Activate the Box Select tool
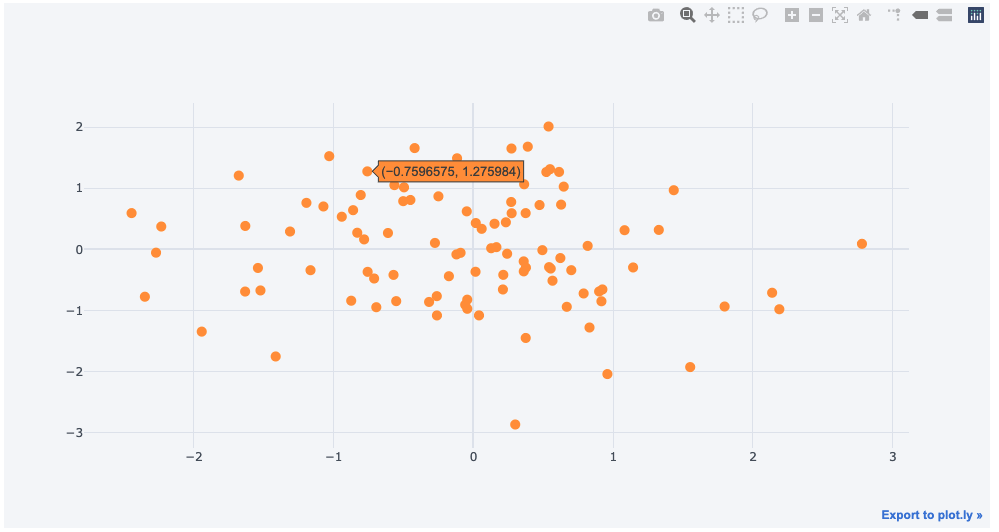999x532 pixels. click(736, 15)
